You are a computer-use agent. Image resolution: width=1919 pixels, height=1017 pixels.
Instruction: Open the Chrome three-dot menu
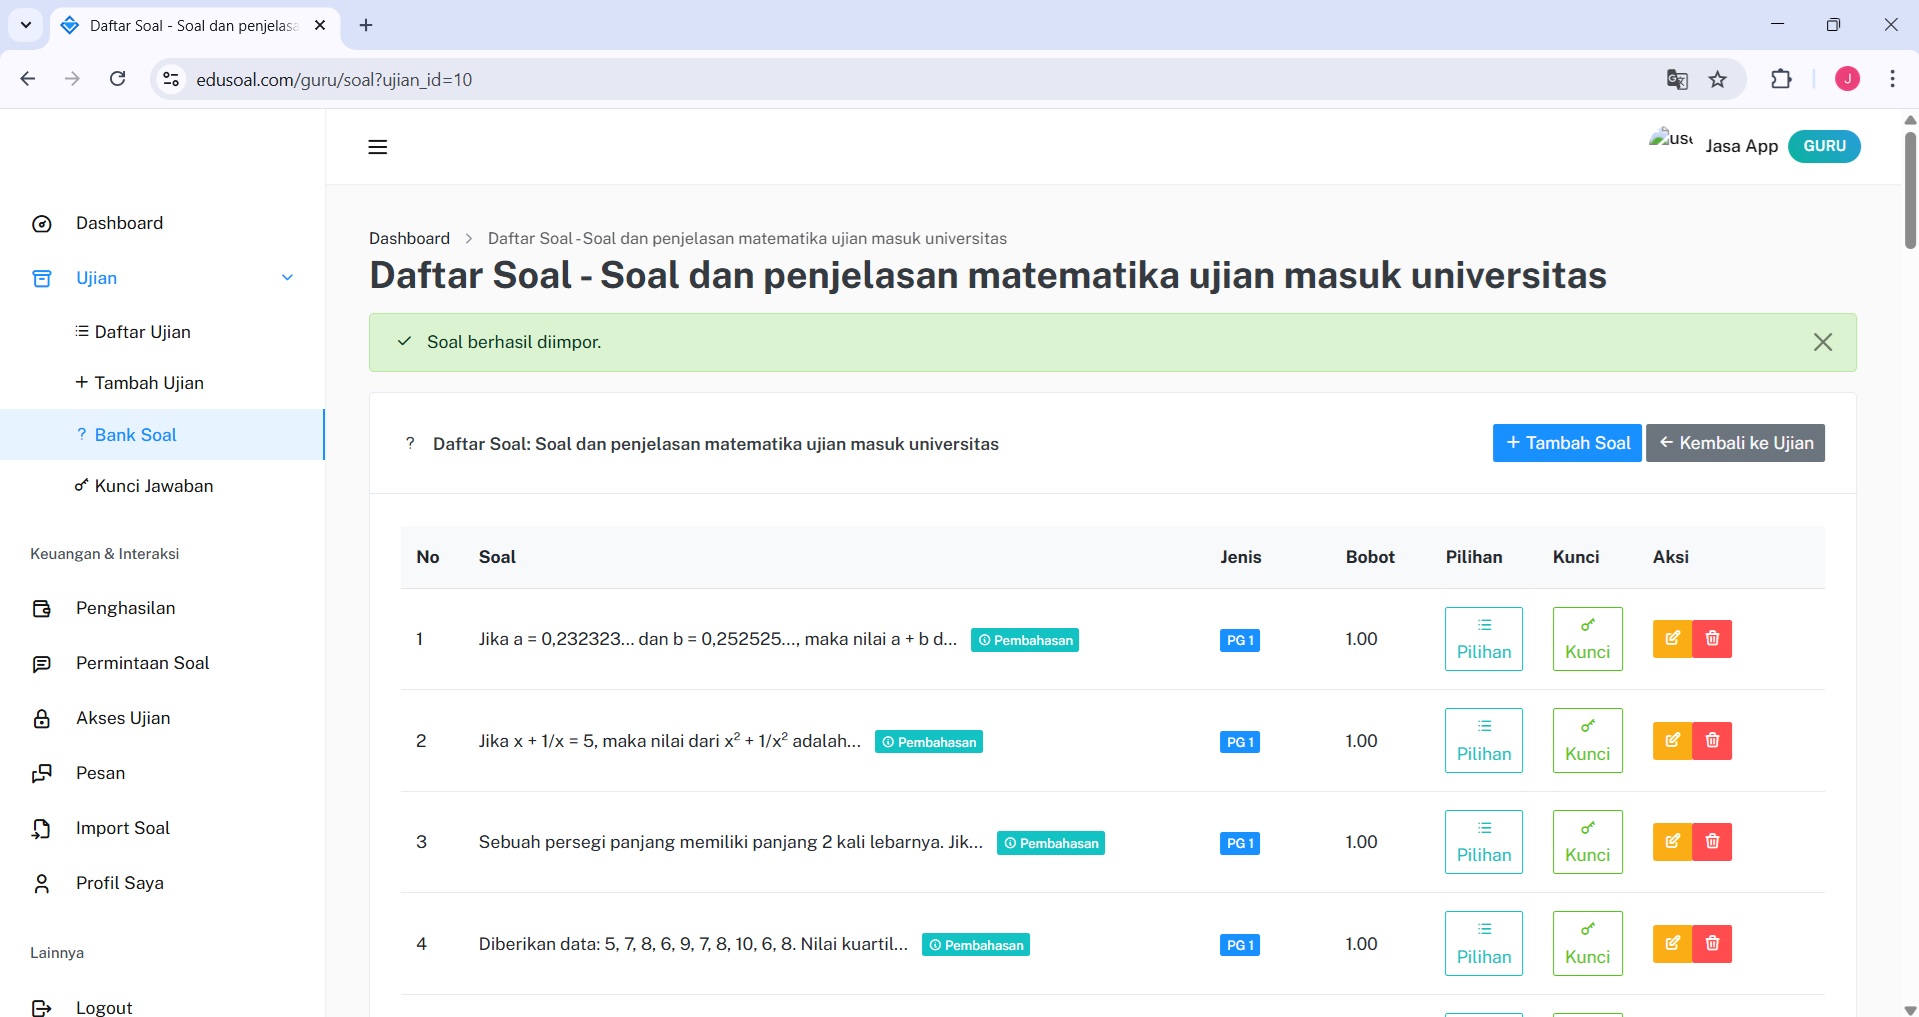pyautogui.click(x=1892, y=79)
